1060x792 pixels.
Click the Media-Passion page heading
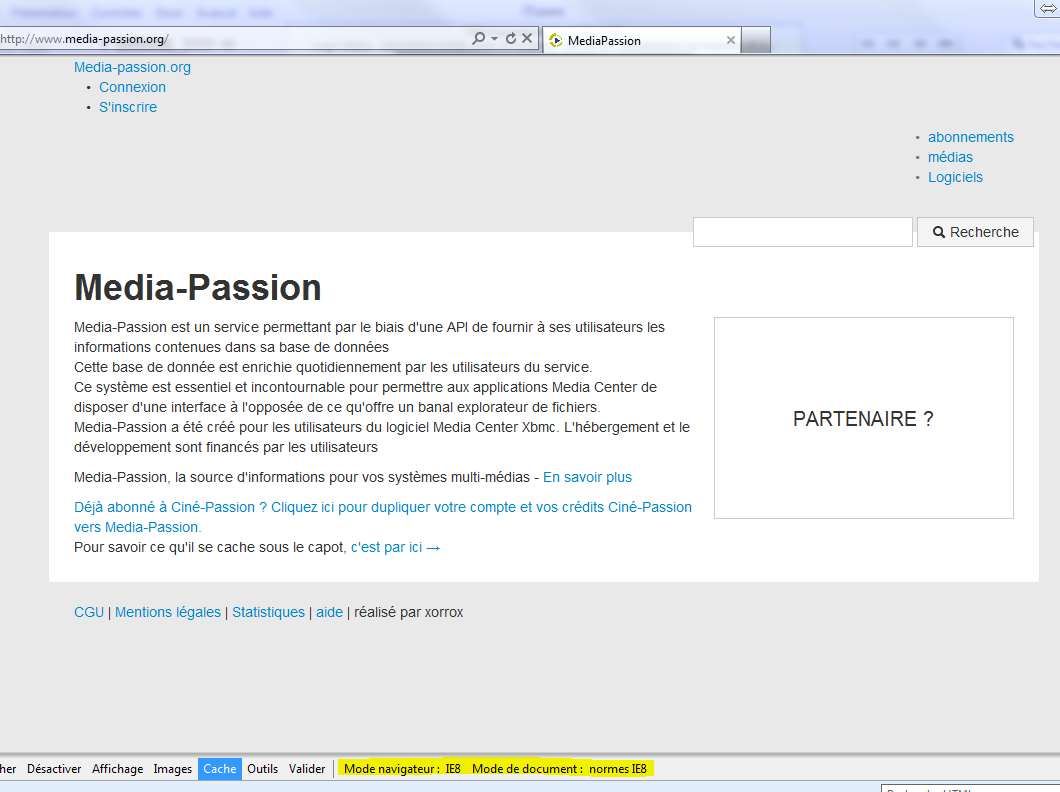tap(197, 287)
